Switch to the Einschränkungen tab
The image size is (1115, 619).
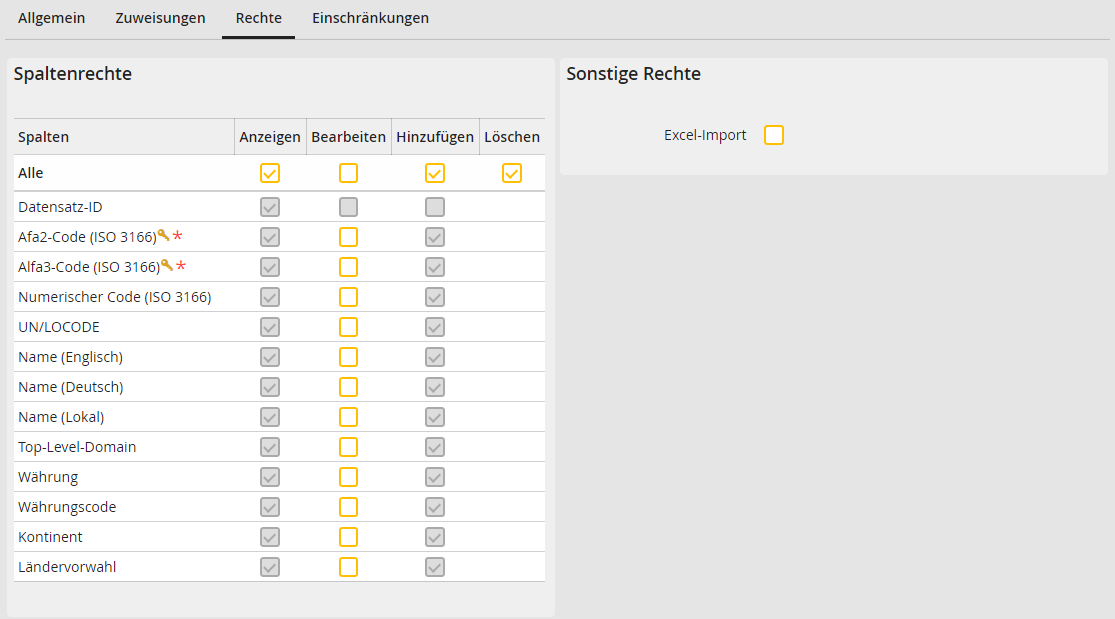click(x=370, y=18)
